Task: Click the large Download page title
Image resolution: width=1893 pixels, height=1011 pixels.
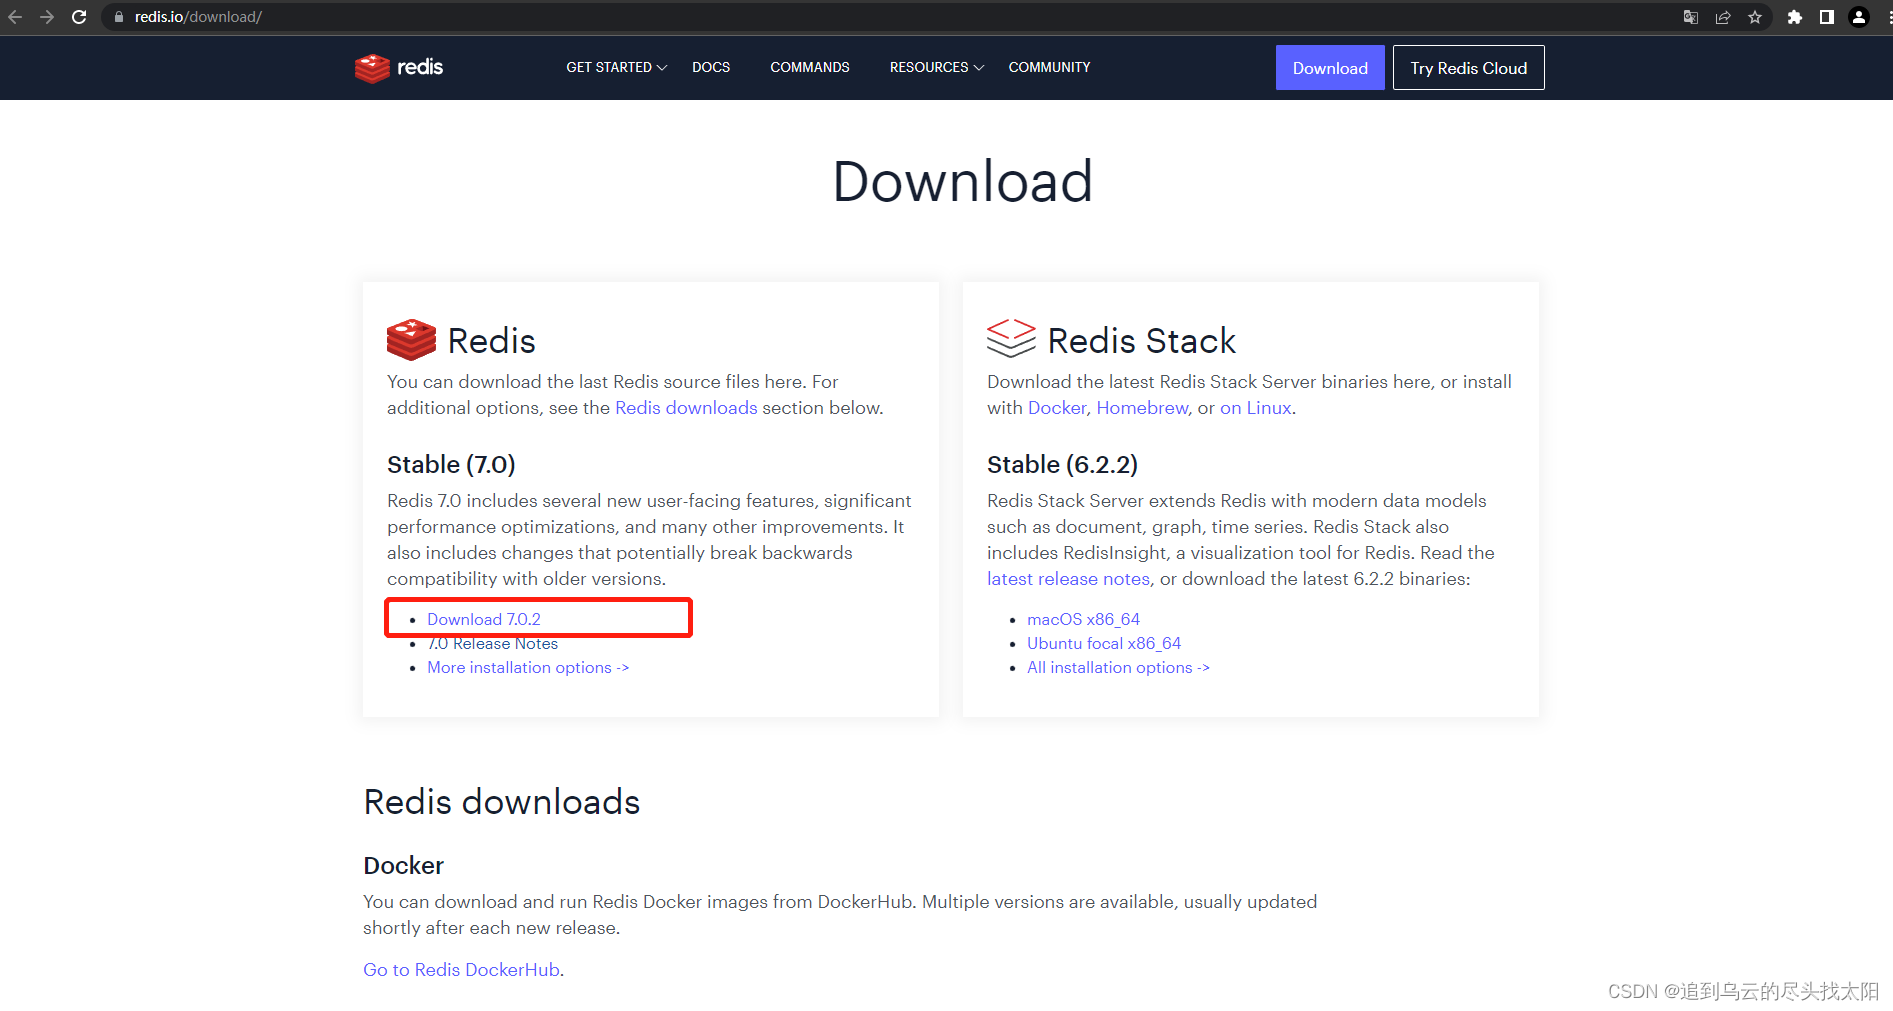Action: point(962,181)
